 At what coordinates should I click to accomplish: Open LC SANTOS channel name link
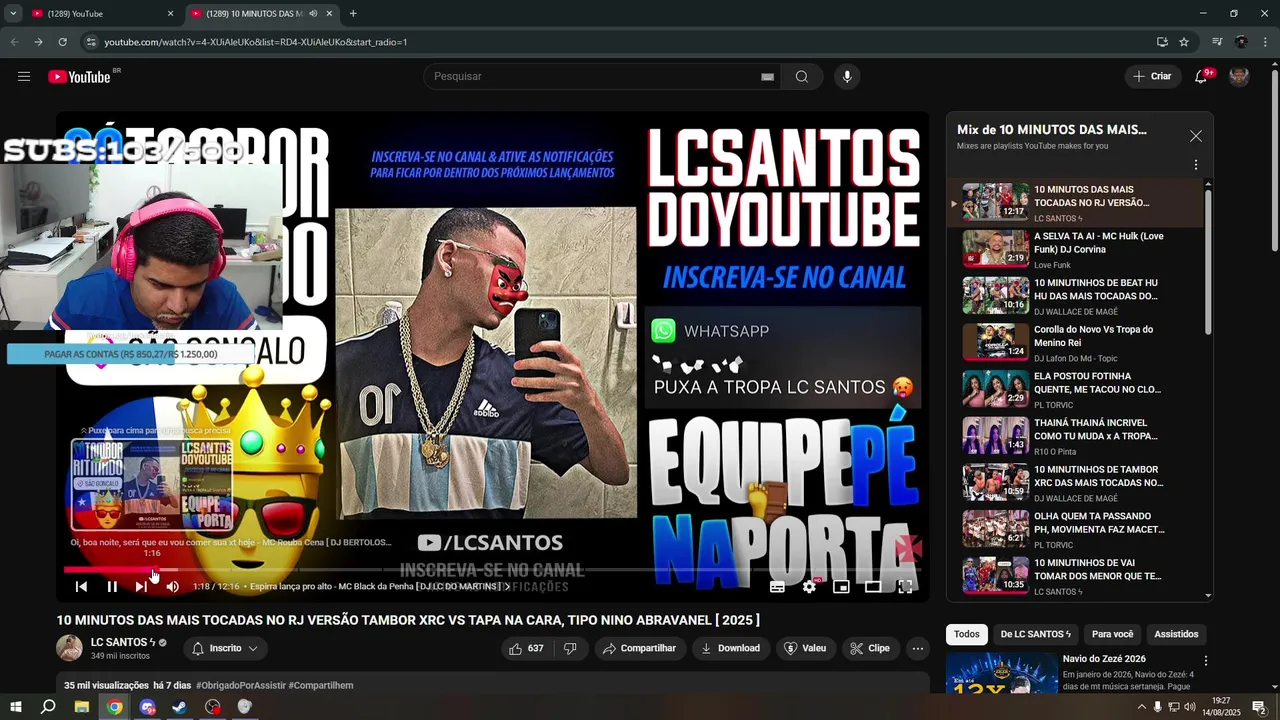(x=123, y=642)
